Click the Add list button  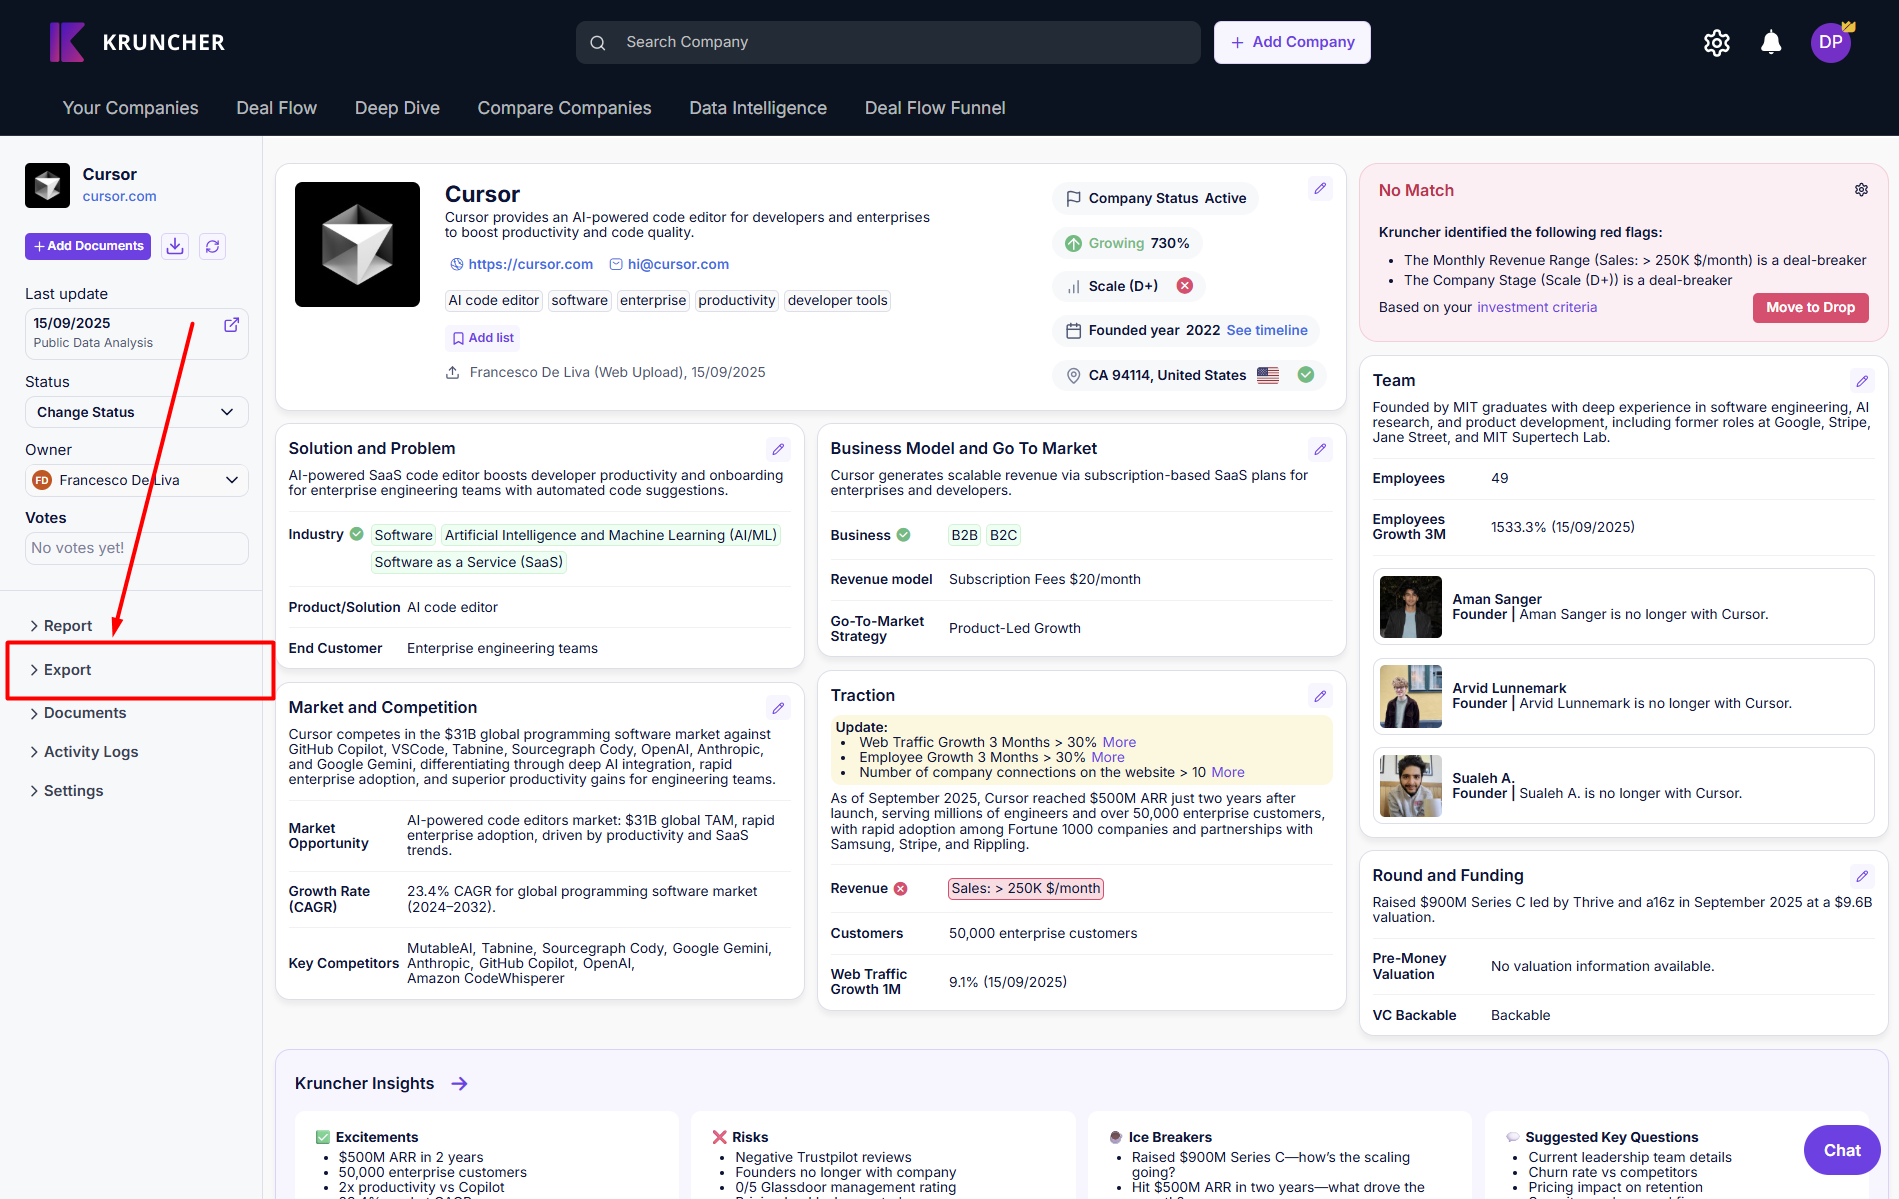click(x=483, y=338)
